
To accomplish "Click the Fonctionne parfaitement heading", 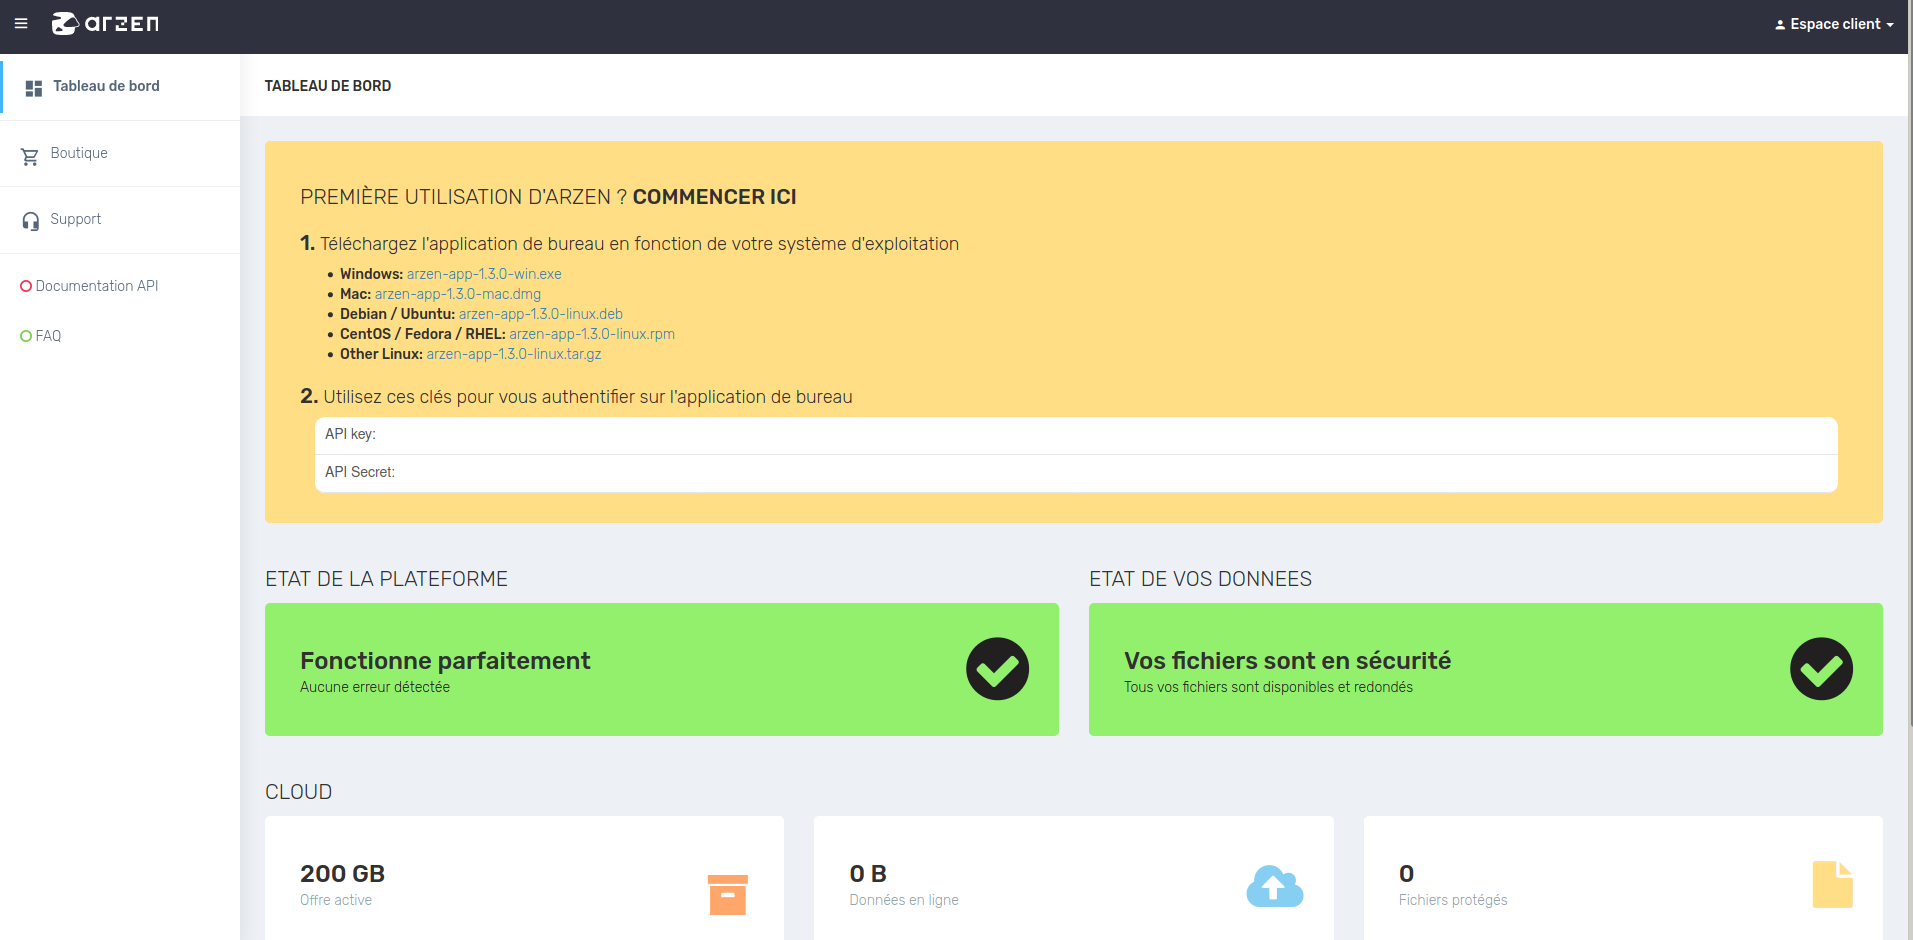I will click(x=445, y=661).
